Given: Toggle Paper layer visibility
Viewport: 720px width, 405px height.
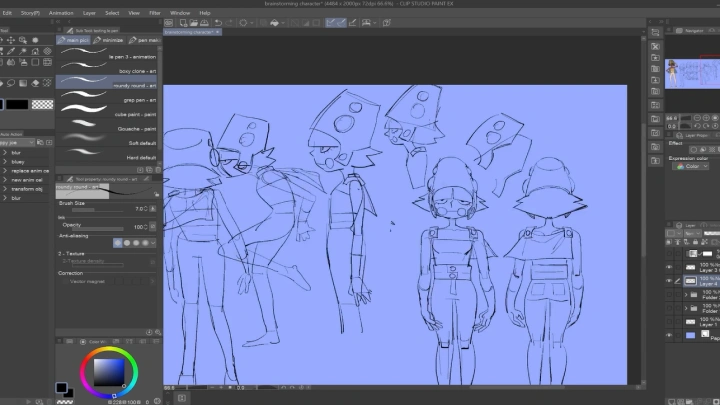Looking at the screenshot, I should coord(669,336).
